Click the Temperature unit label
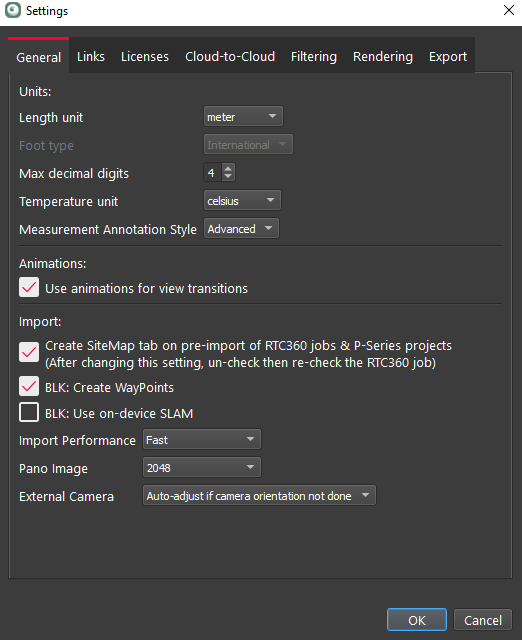The image size is (522, 640). [69, 202]
